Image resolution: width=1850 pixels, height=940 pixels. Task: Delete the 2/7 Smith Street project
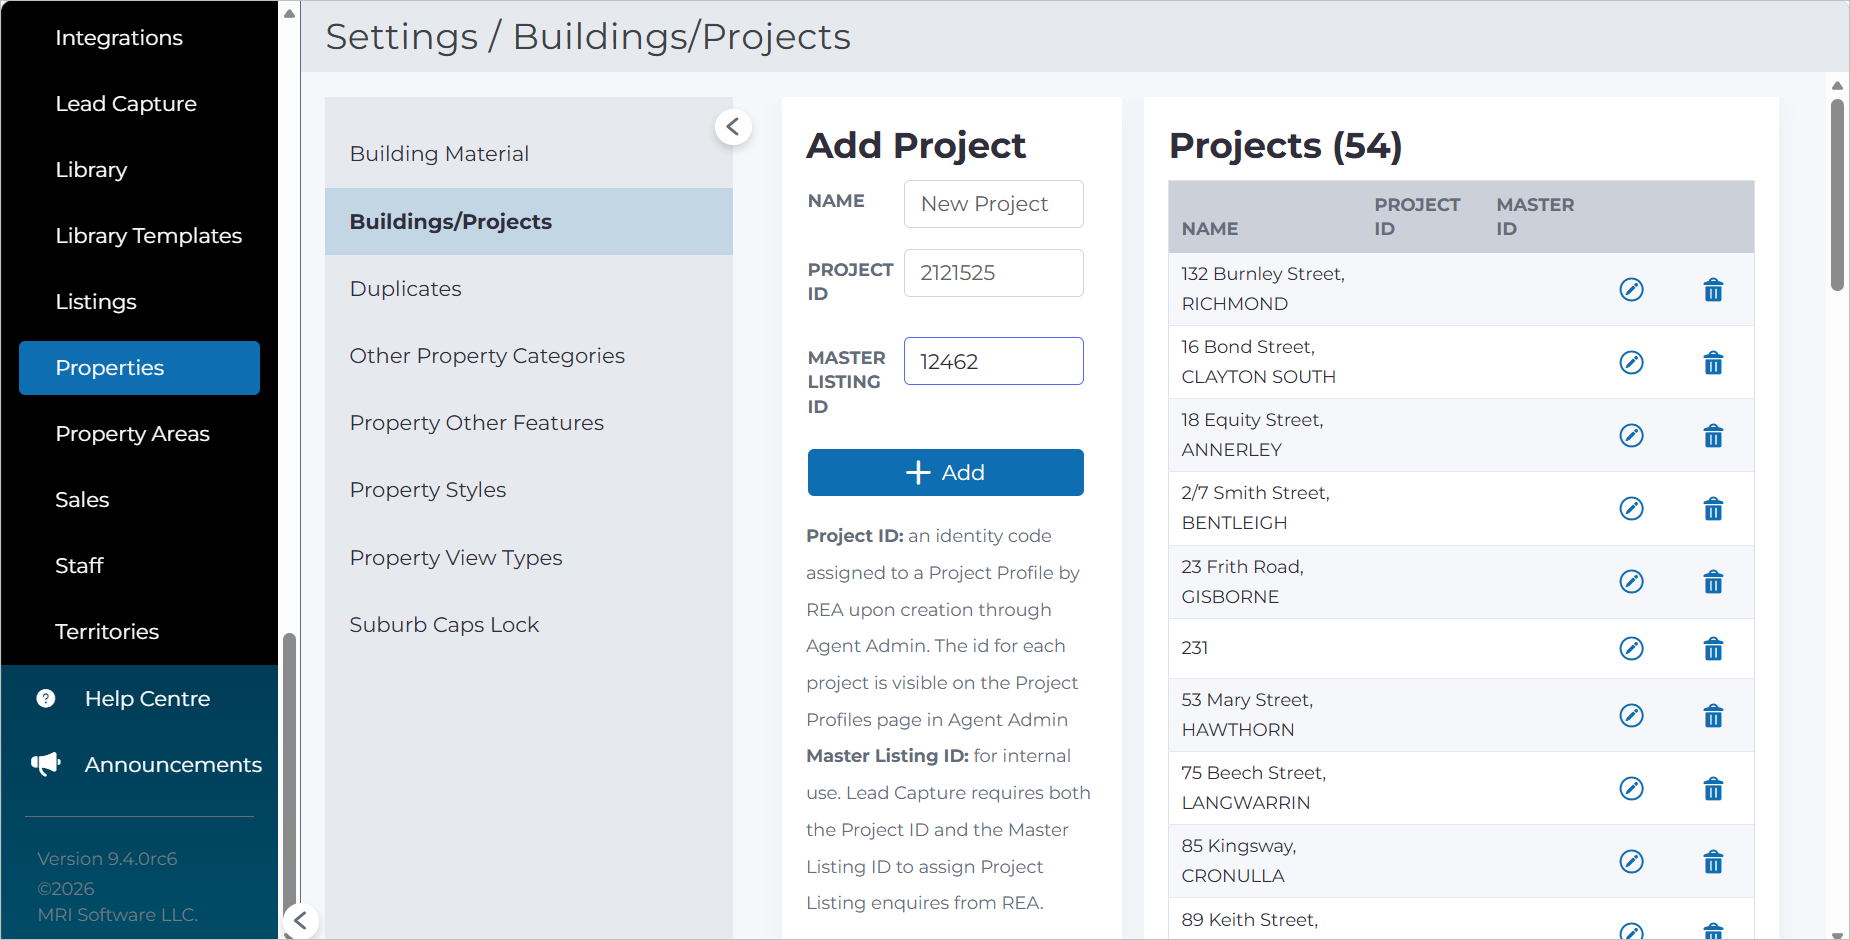(x=1713, y=508)
